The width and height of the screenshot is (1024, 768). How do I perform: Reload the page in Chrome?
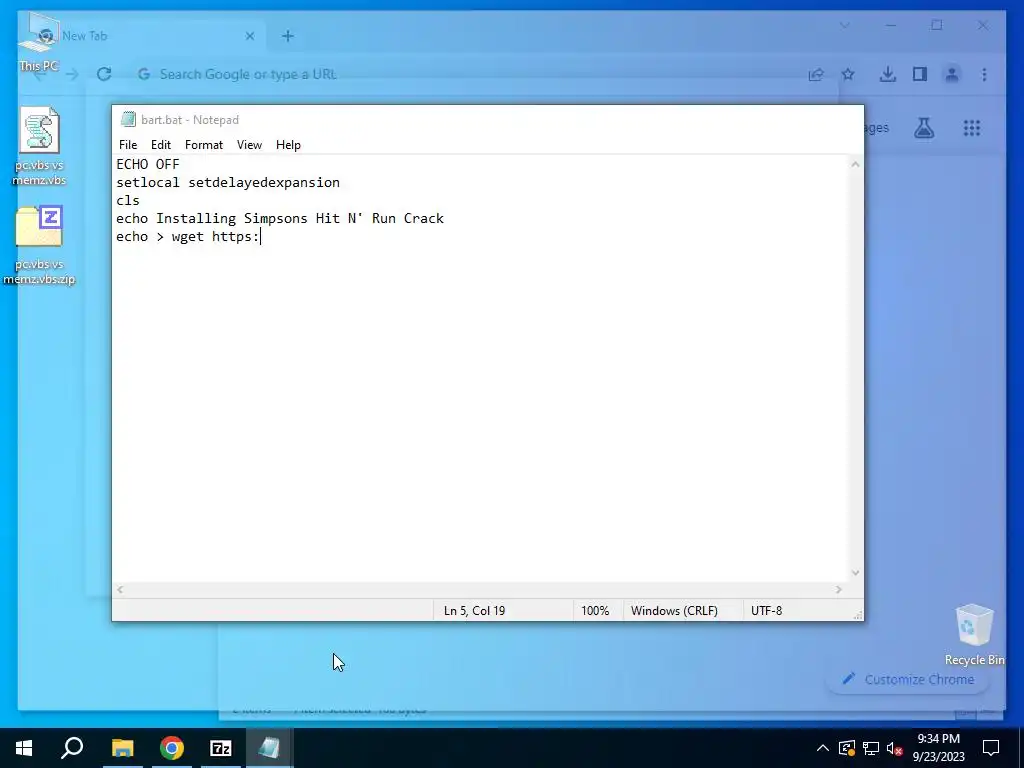tap(104, 74)
